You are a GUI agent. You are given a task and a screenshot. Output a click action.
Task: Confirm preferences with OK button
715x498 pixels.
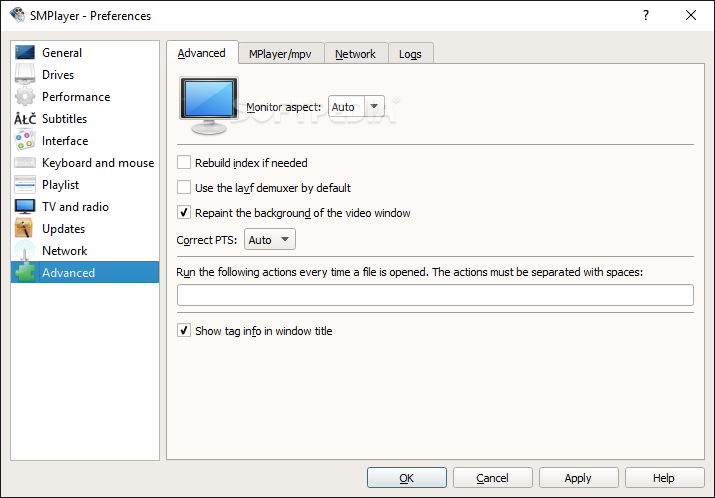[407, 477]
